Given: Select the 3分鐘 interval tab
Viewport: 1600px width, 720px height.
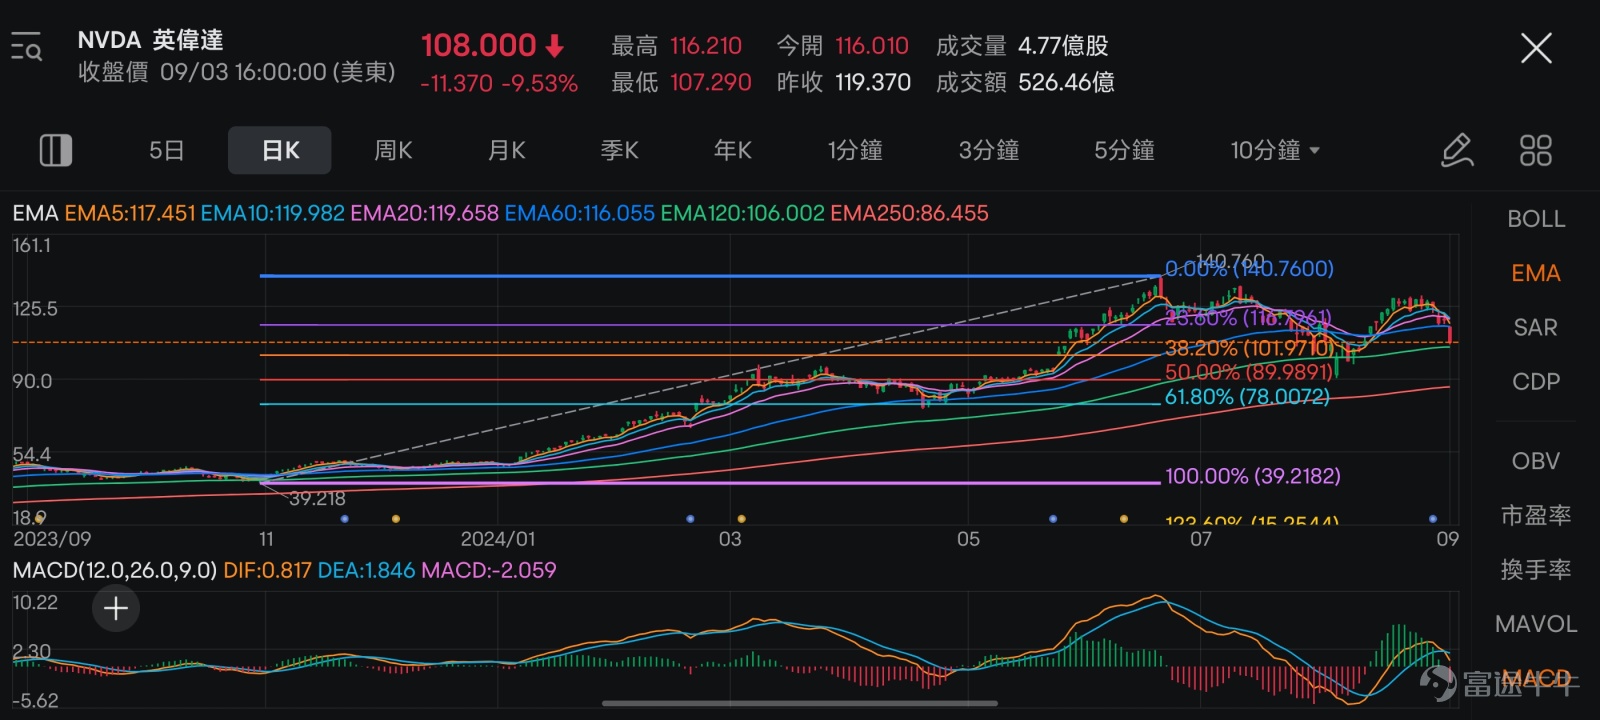Looking at the screenshot, I should coord(989,150).
